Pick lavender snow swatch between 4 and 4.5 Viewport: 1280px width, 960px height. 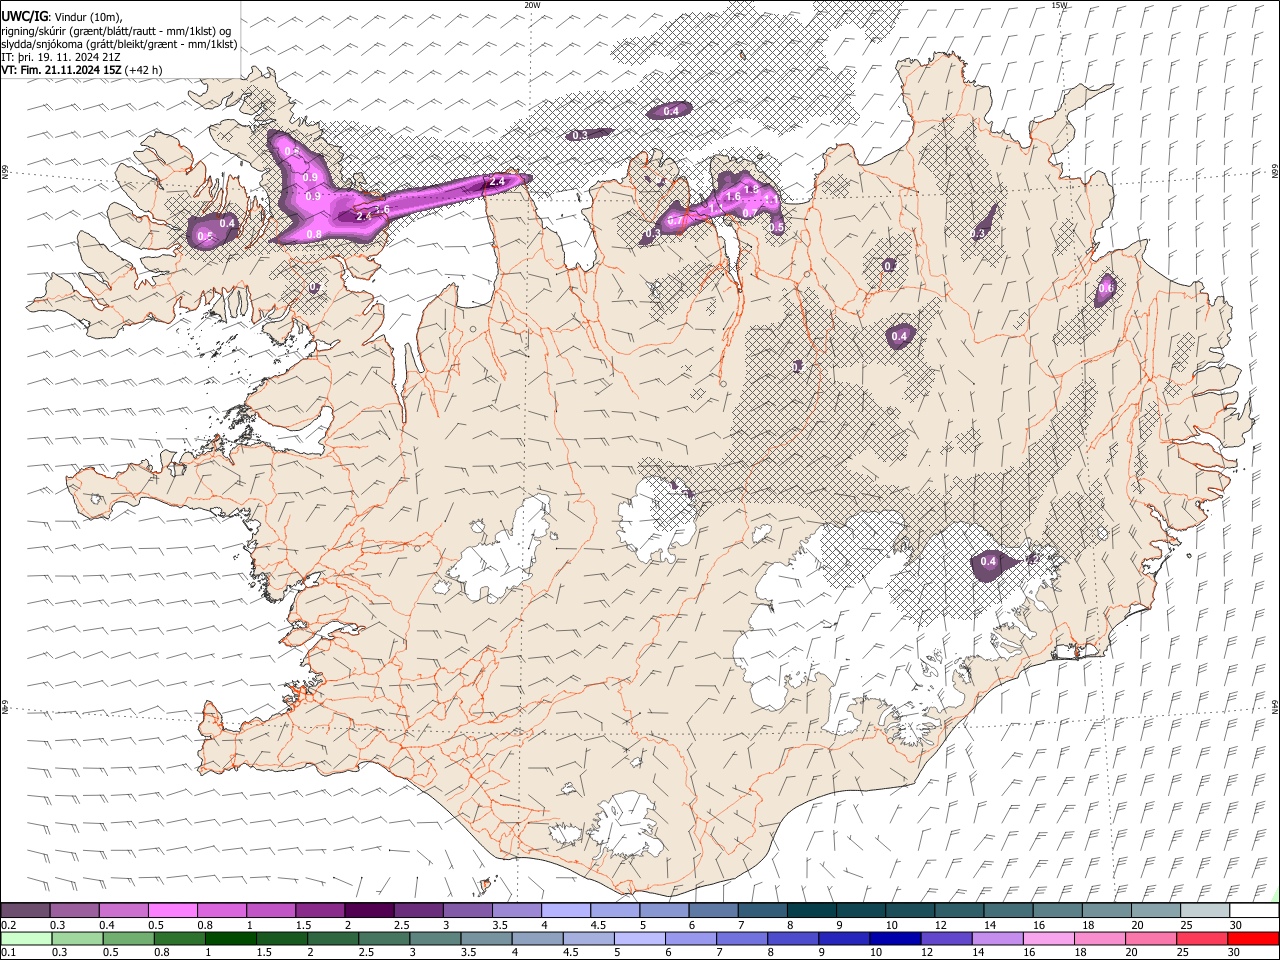tap(566, 910)
